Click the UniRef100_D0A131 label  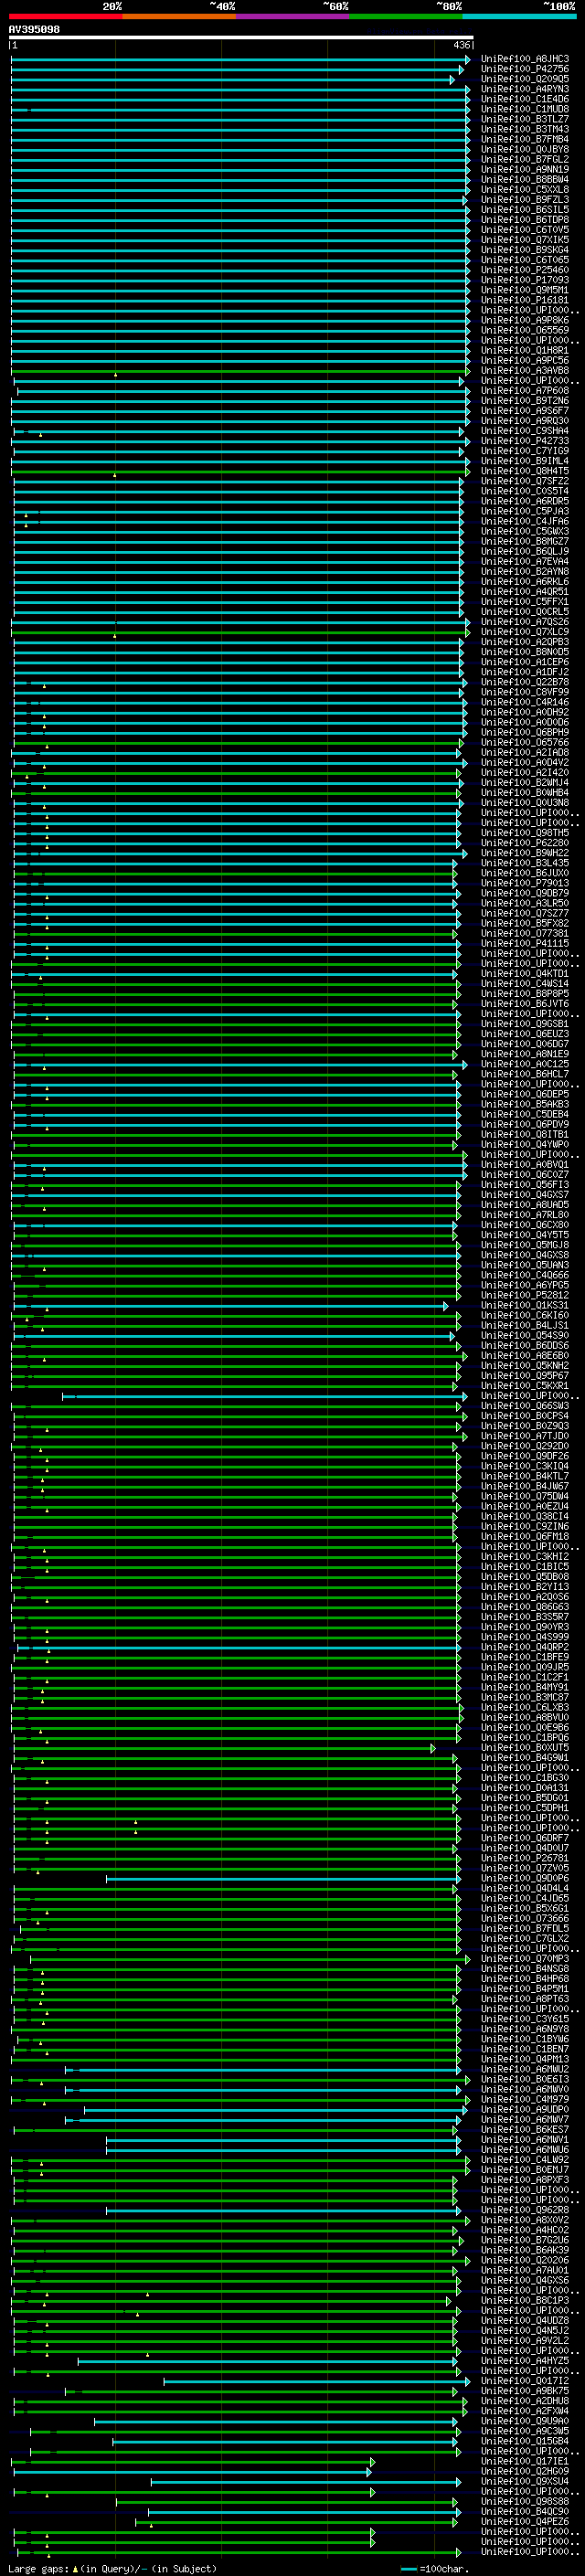(525, 1787)
